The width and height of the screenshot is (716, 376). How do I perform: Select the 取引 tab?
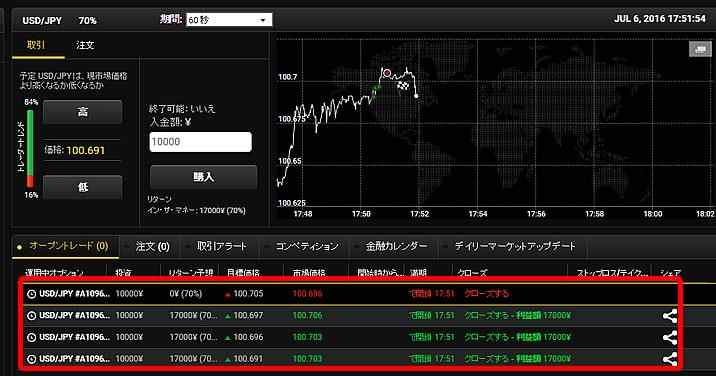coord(36,45)
